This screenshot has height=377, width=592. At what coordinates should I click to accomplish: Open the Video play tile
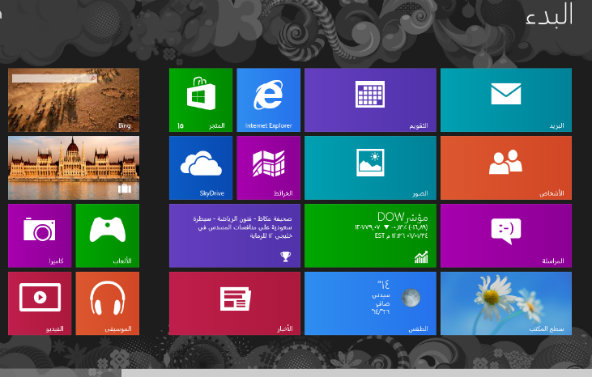coord(40,303)
